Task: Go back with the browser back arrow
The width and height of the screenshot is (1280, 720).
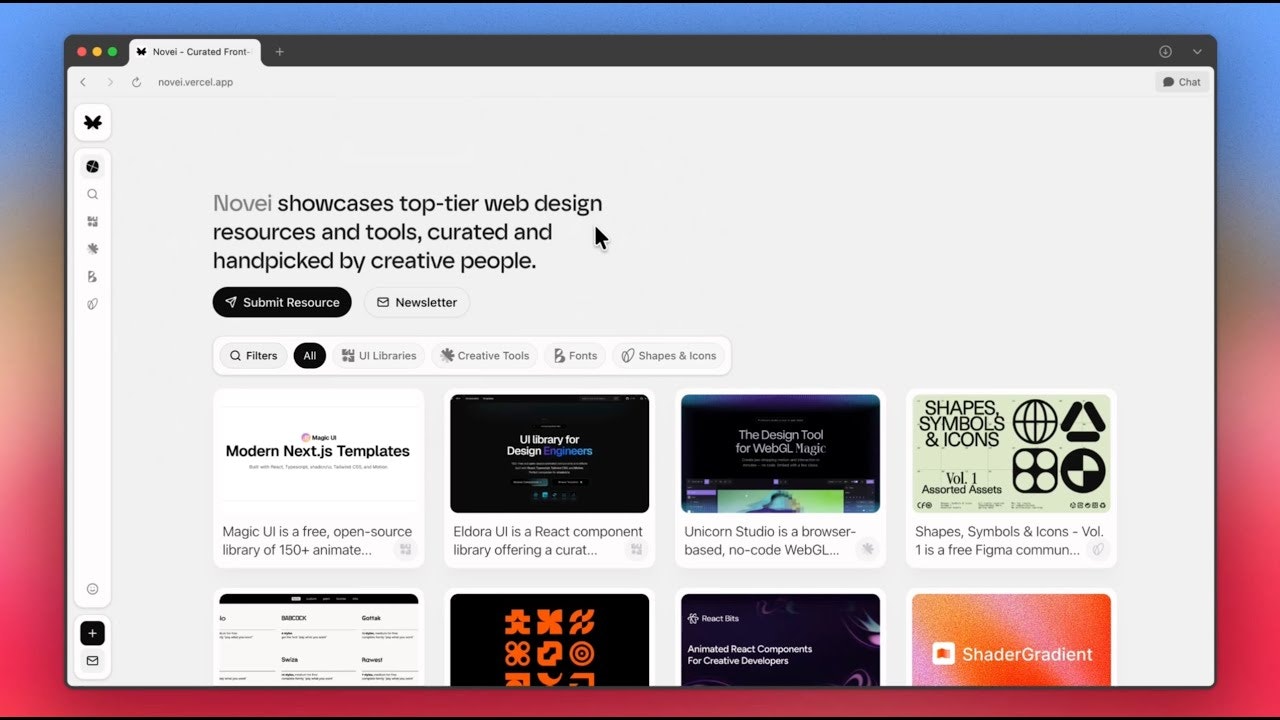Action: click(83, 82)
